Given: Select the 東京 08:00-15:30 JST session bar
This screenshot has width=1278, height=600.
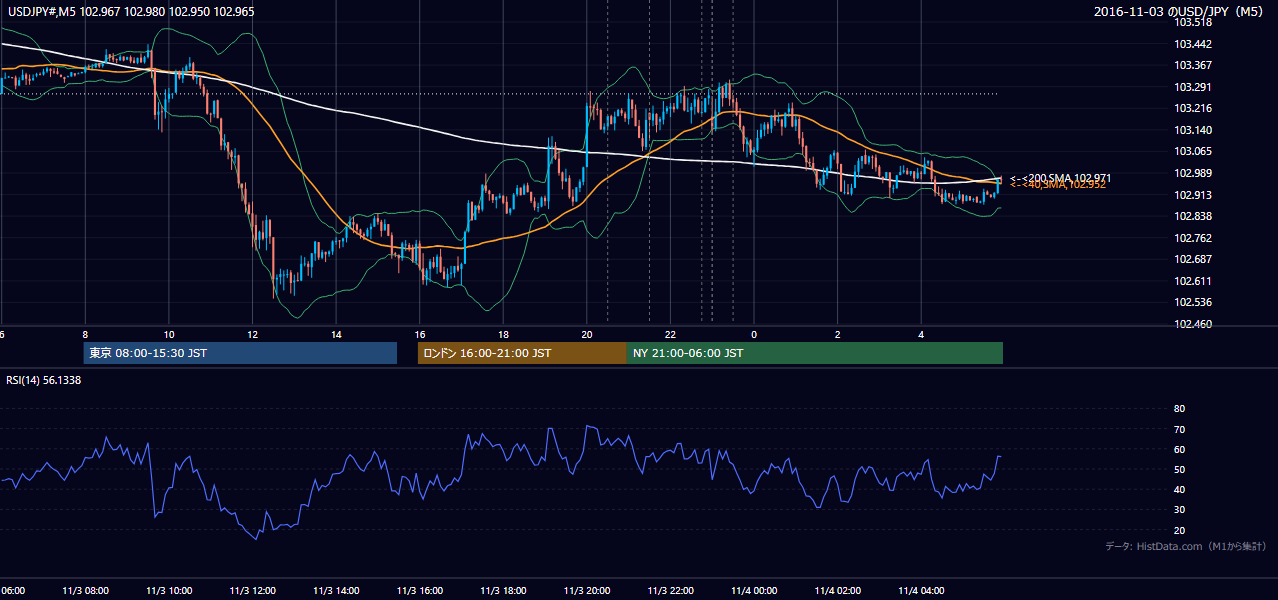Looking at the screenshot, I should 240,353.
